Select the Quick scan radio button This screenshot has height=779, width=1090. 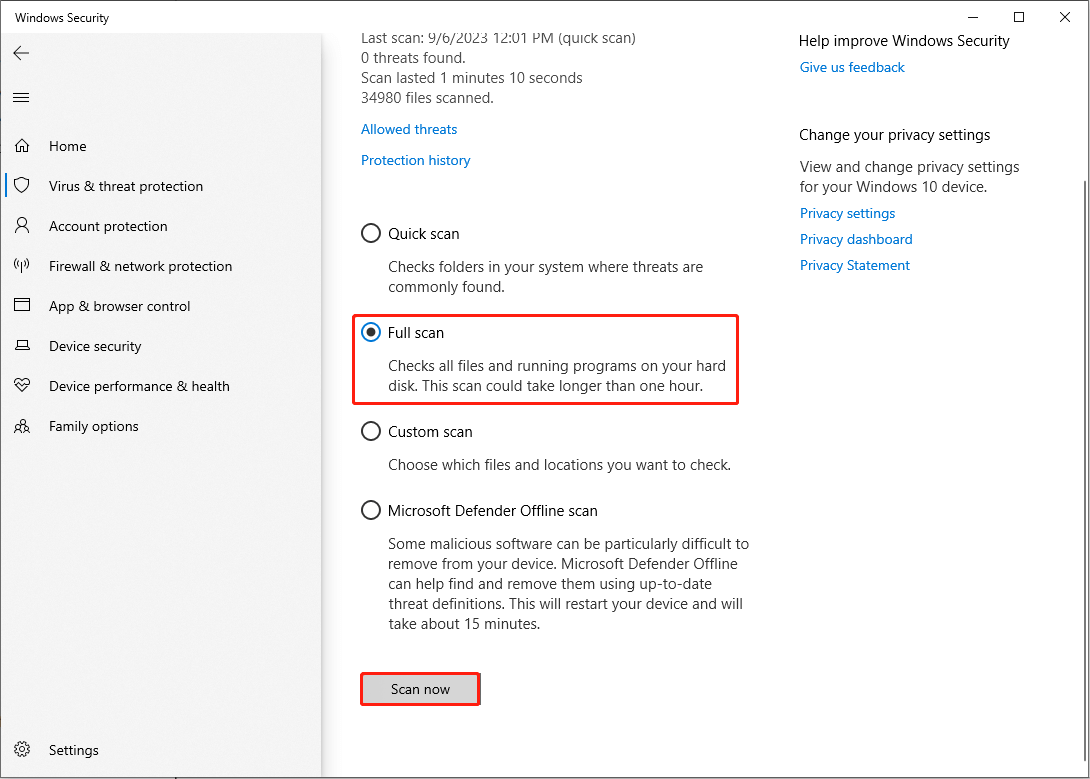371,233
